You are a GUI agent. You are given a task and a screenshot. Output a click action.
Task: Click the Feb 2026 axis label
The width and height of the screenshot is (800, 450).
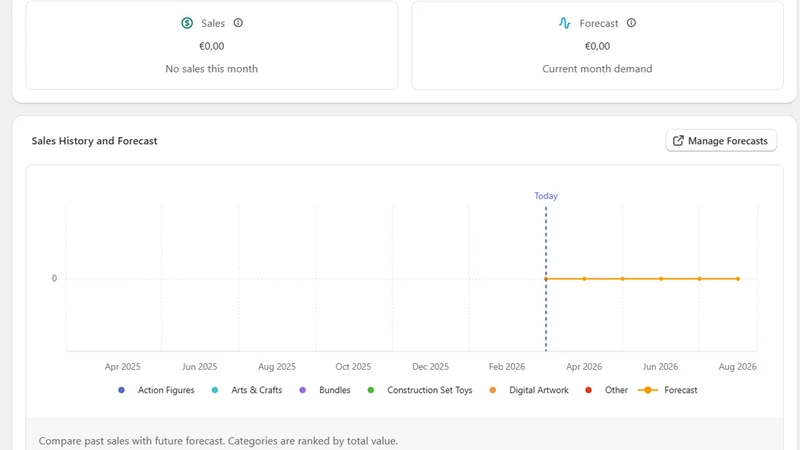click(507, 366)
